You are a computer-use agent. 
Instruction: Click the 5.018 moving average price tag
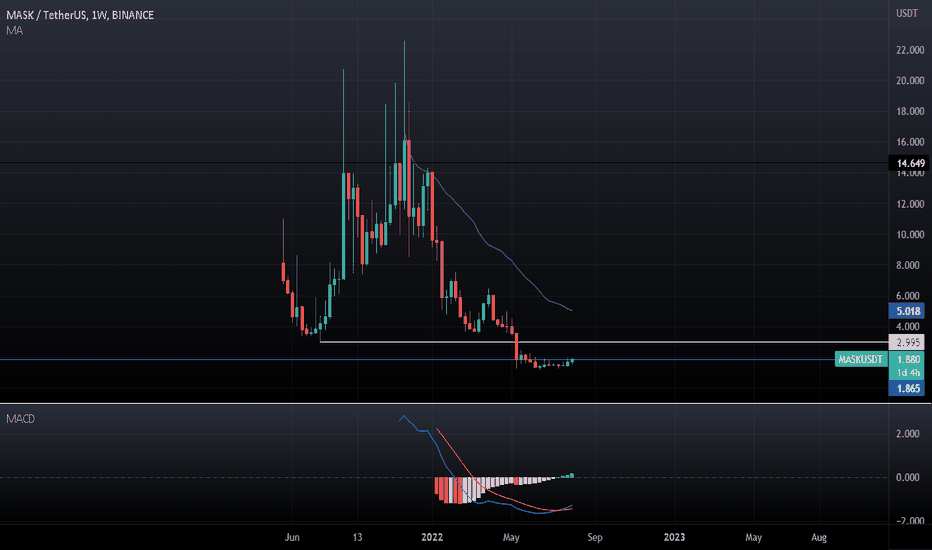907,311
